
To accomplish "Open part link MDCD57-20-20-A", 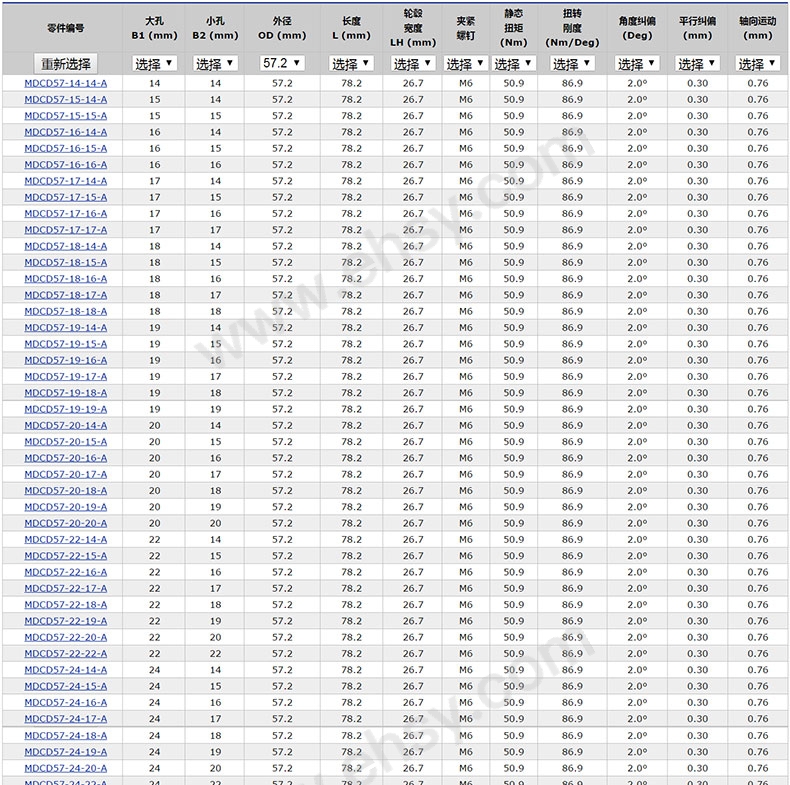I will coord(65,524).
